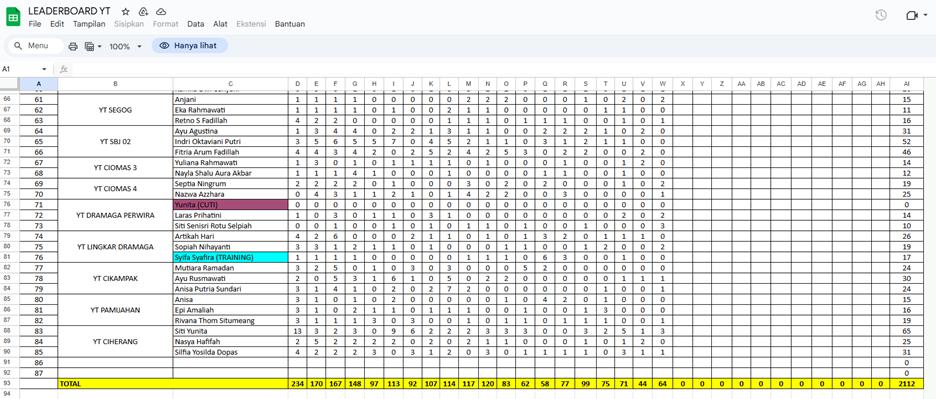Click the cyan Syifa Syafira (TRAINING) cell
Viewport: 936px width, 399px height.
click(230, 257)
